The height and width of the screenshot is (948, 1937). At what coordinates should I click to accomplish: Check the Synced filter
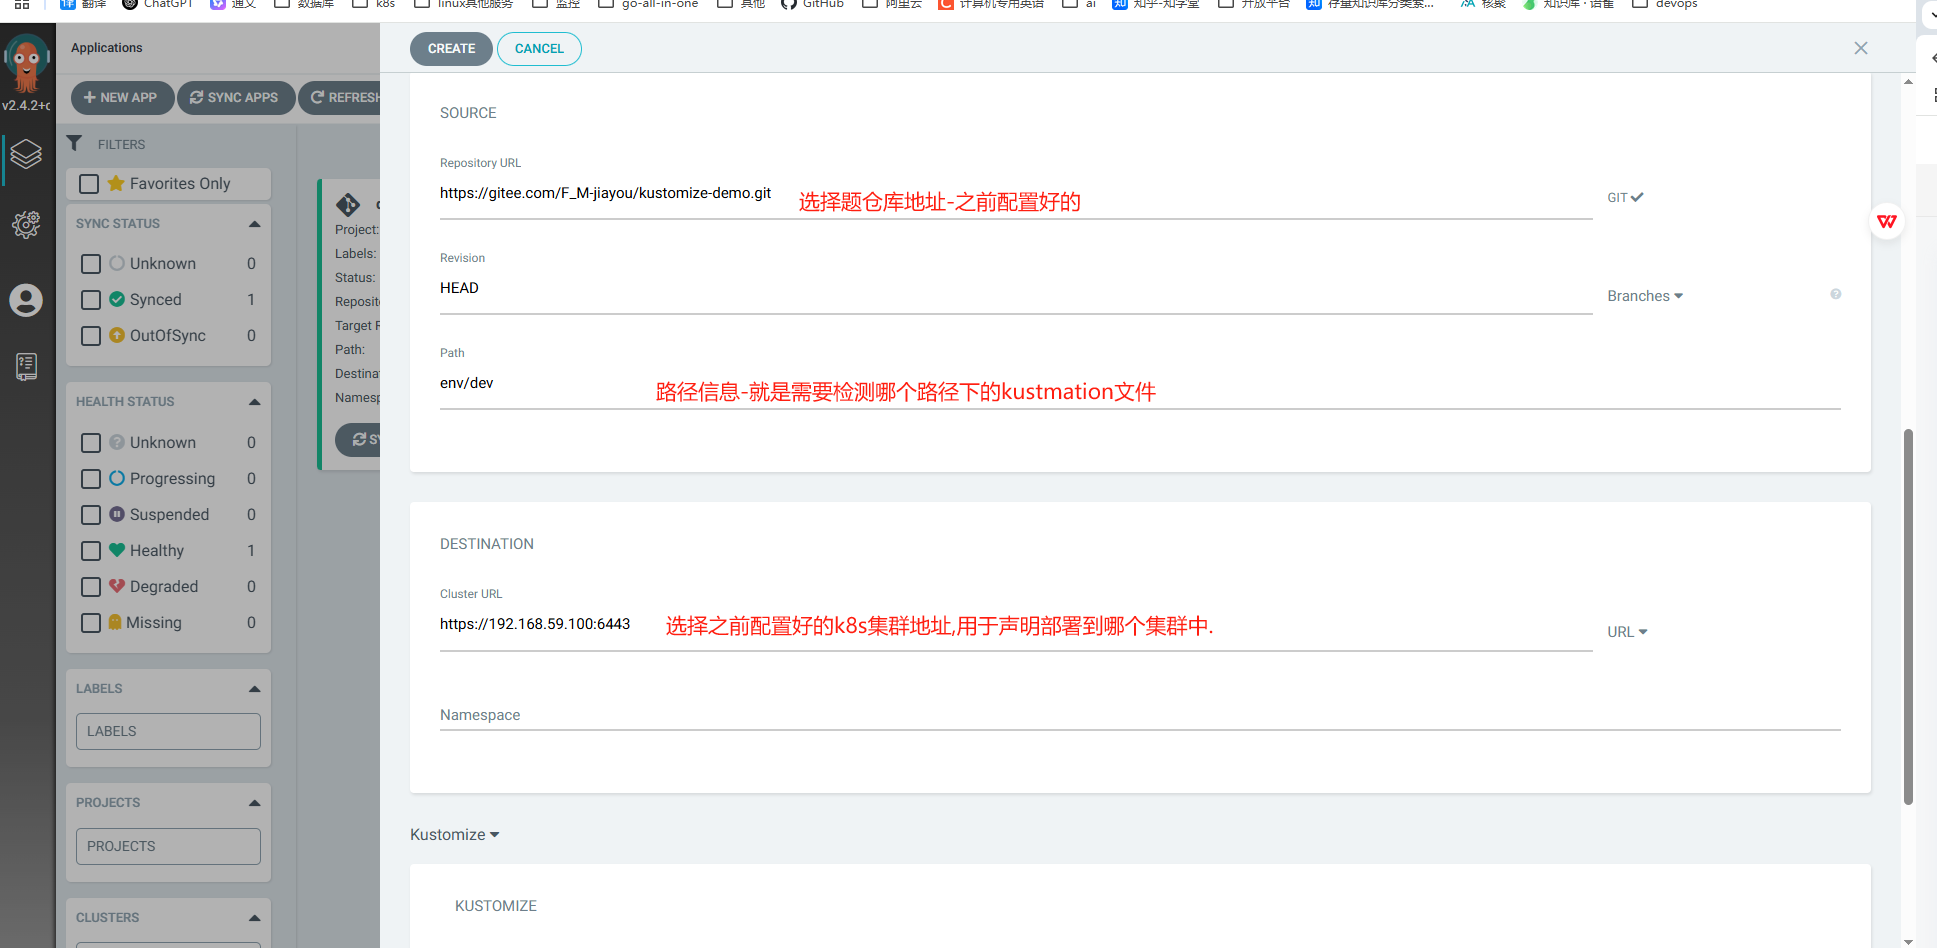point(91,300)
